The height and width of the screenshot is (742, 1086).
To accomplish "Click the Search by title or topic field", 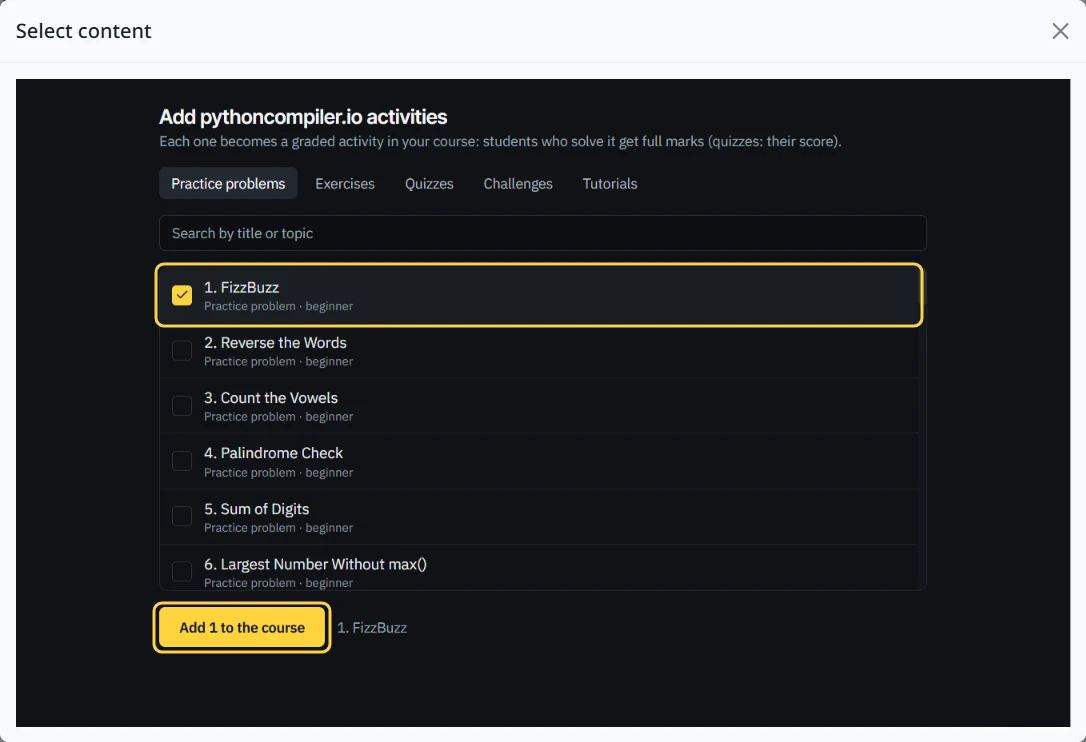I will [542, 233].
